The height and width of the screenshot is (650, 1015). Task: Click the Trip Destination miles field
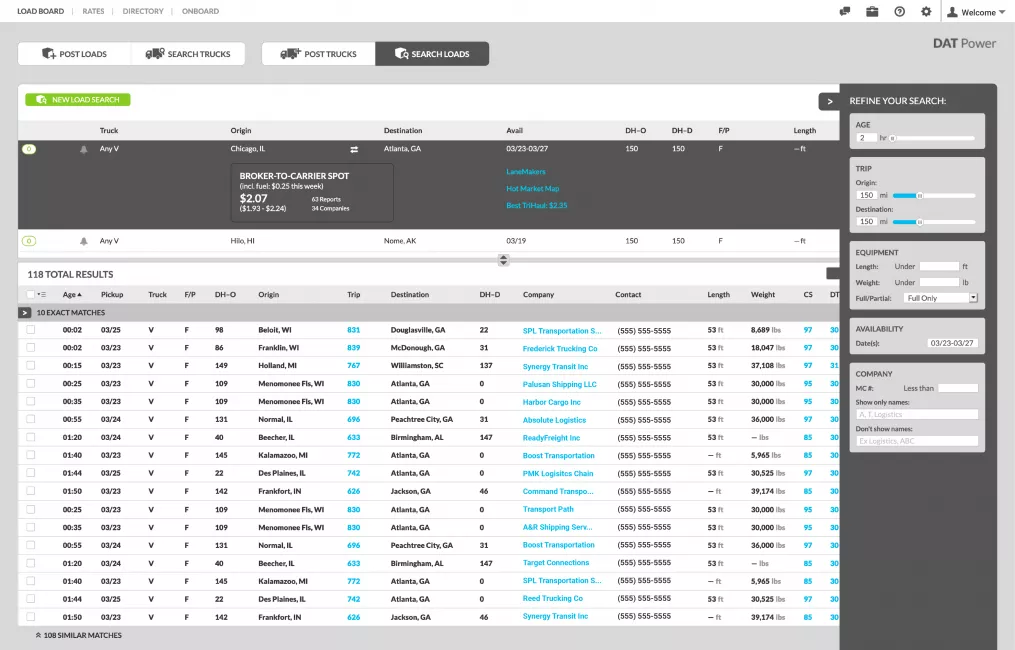coord(866,222)
